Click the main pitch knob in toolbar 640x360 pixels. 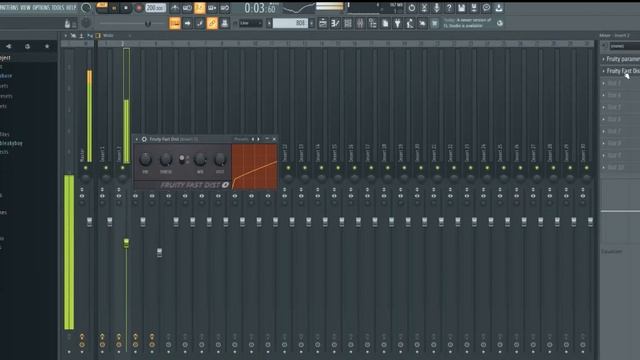pos(86,23)
